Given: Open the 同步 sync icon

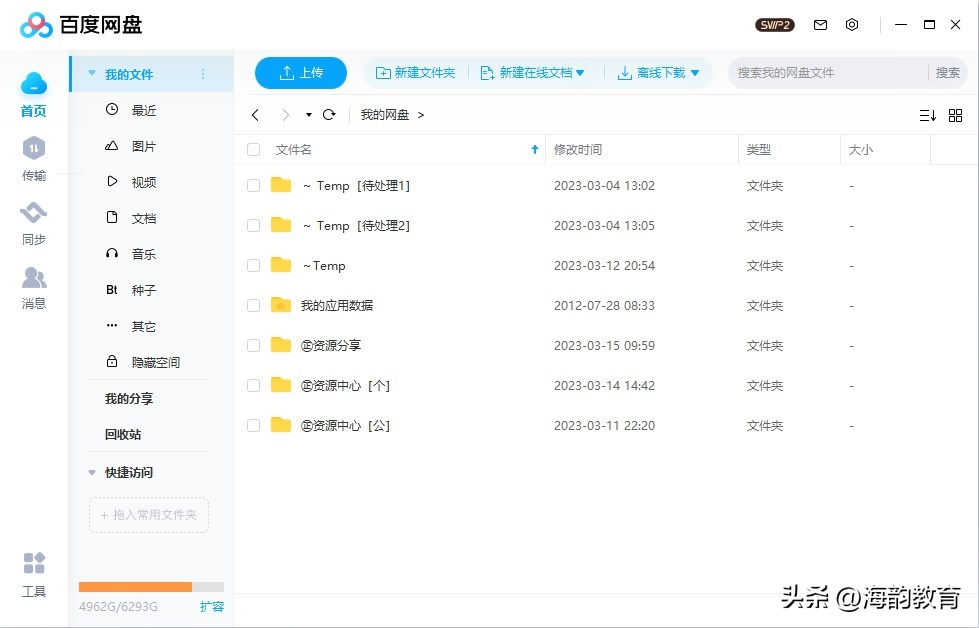Looking at the screenshot, I should pyautogui.click(x=34, y=213).
